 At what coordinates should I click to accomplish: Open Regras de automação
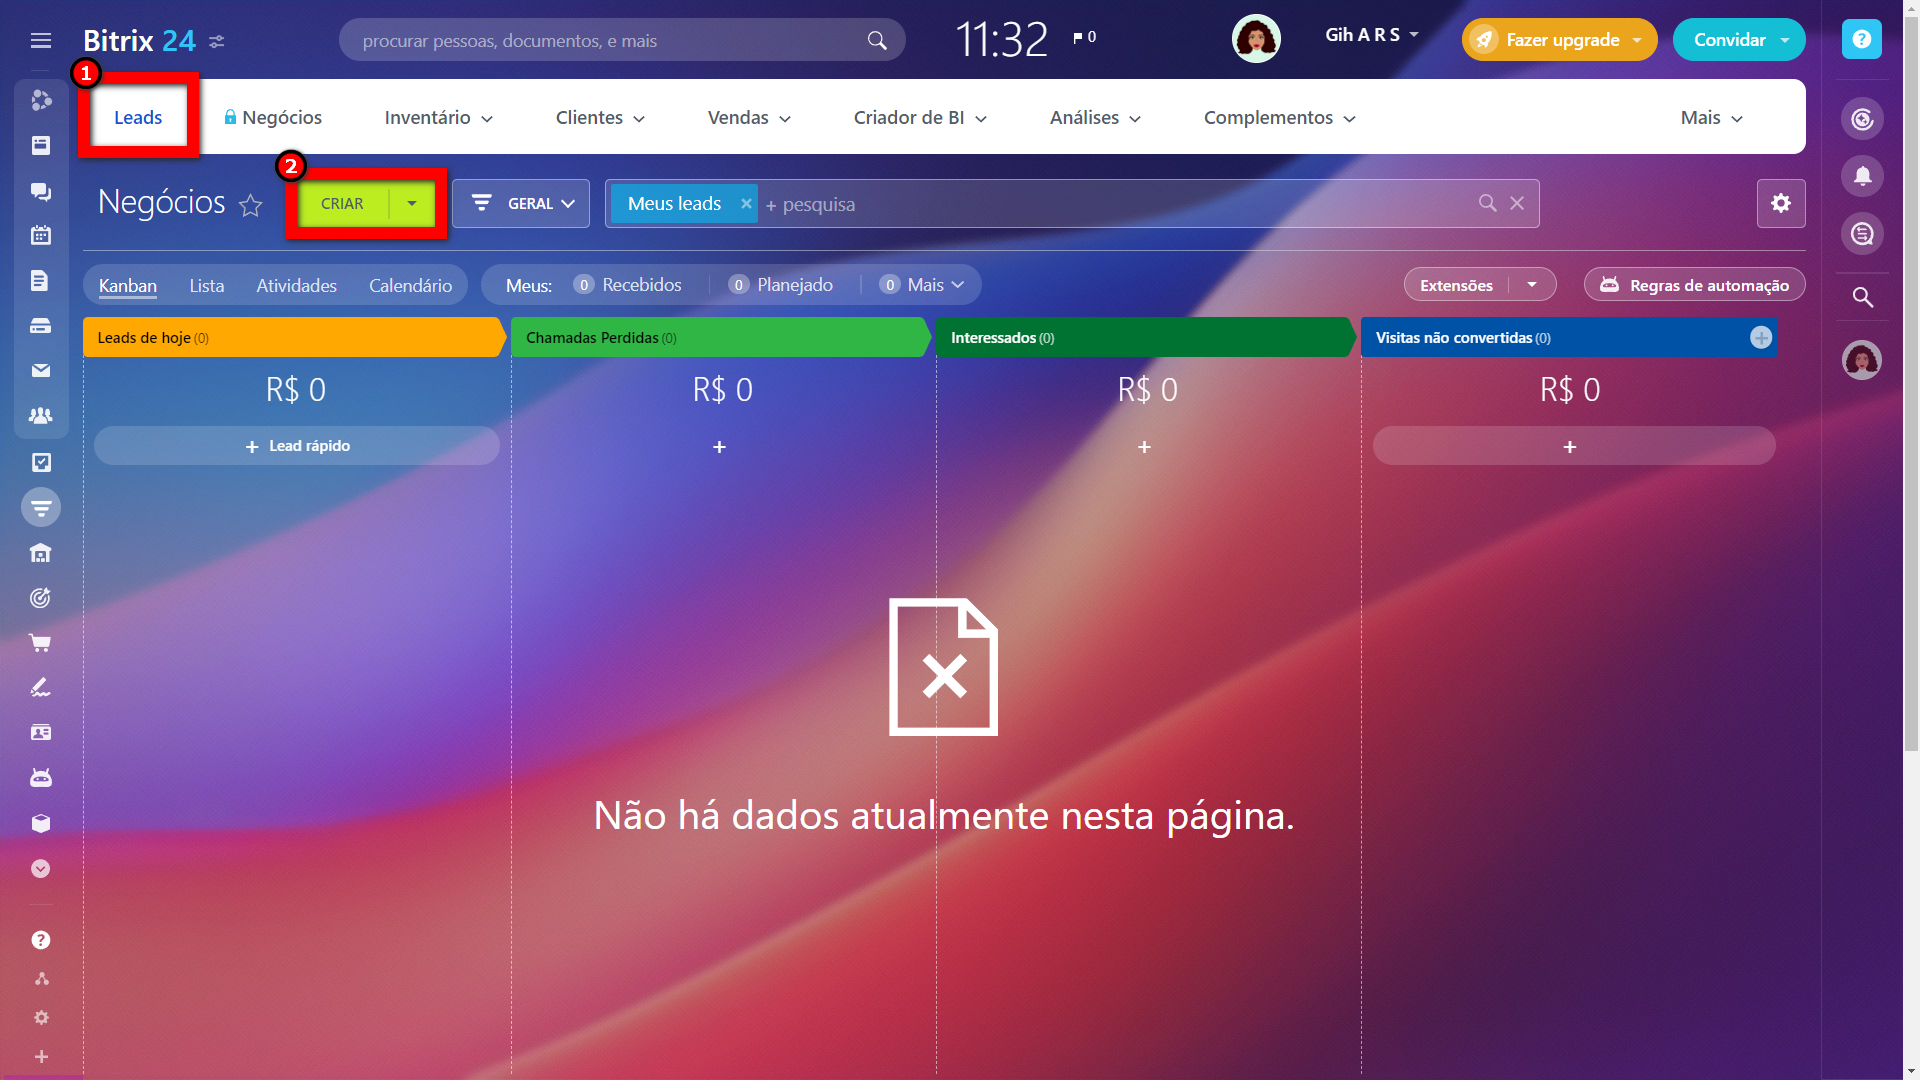[x=1694, y=285]
